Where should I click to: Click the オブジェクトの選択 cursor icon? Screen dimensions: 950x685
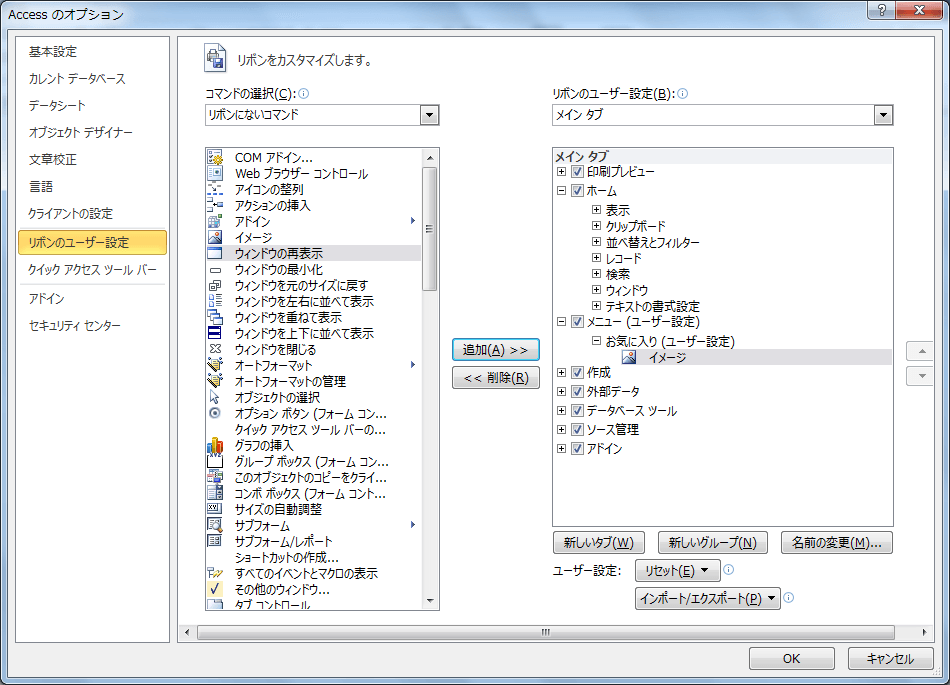(215, 397)
